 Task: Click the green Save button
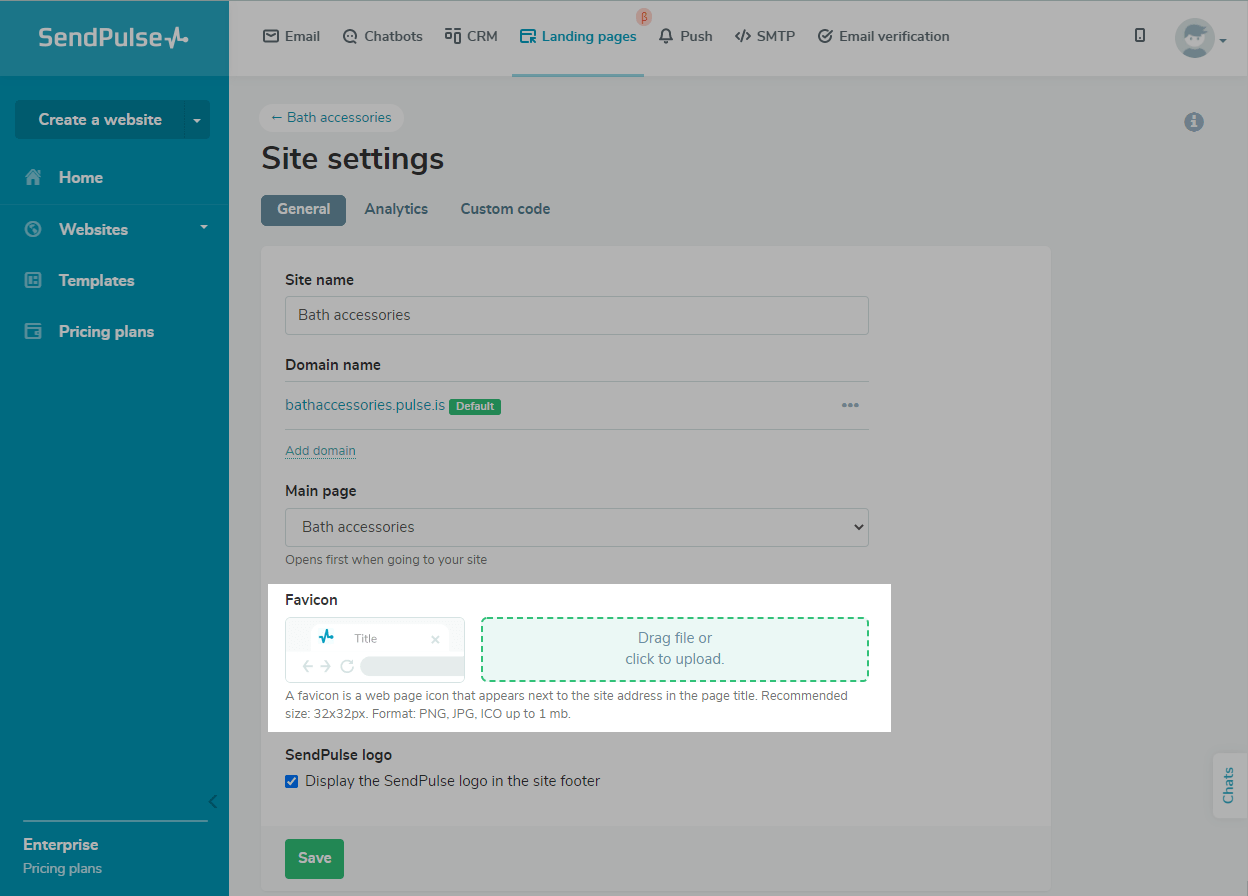[x=314, y=858]
